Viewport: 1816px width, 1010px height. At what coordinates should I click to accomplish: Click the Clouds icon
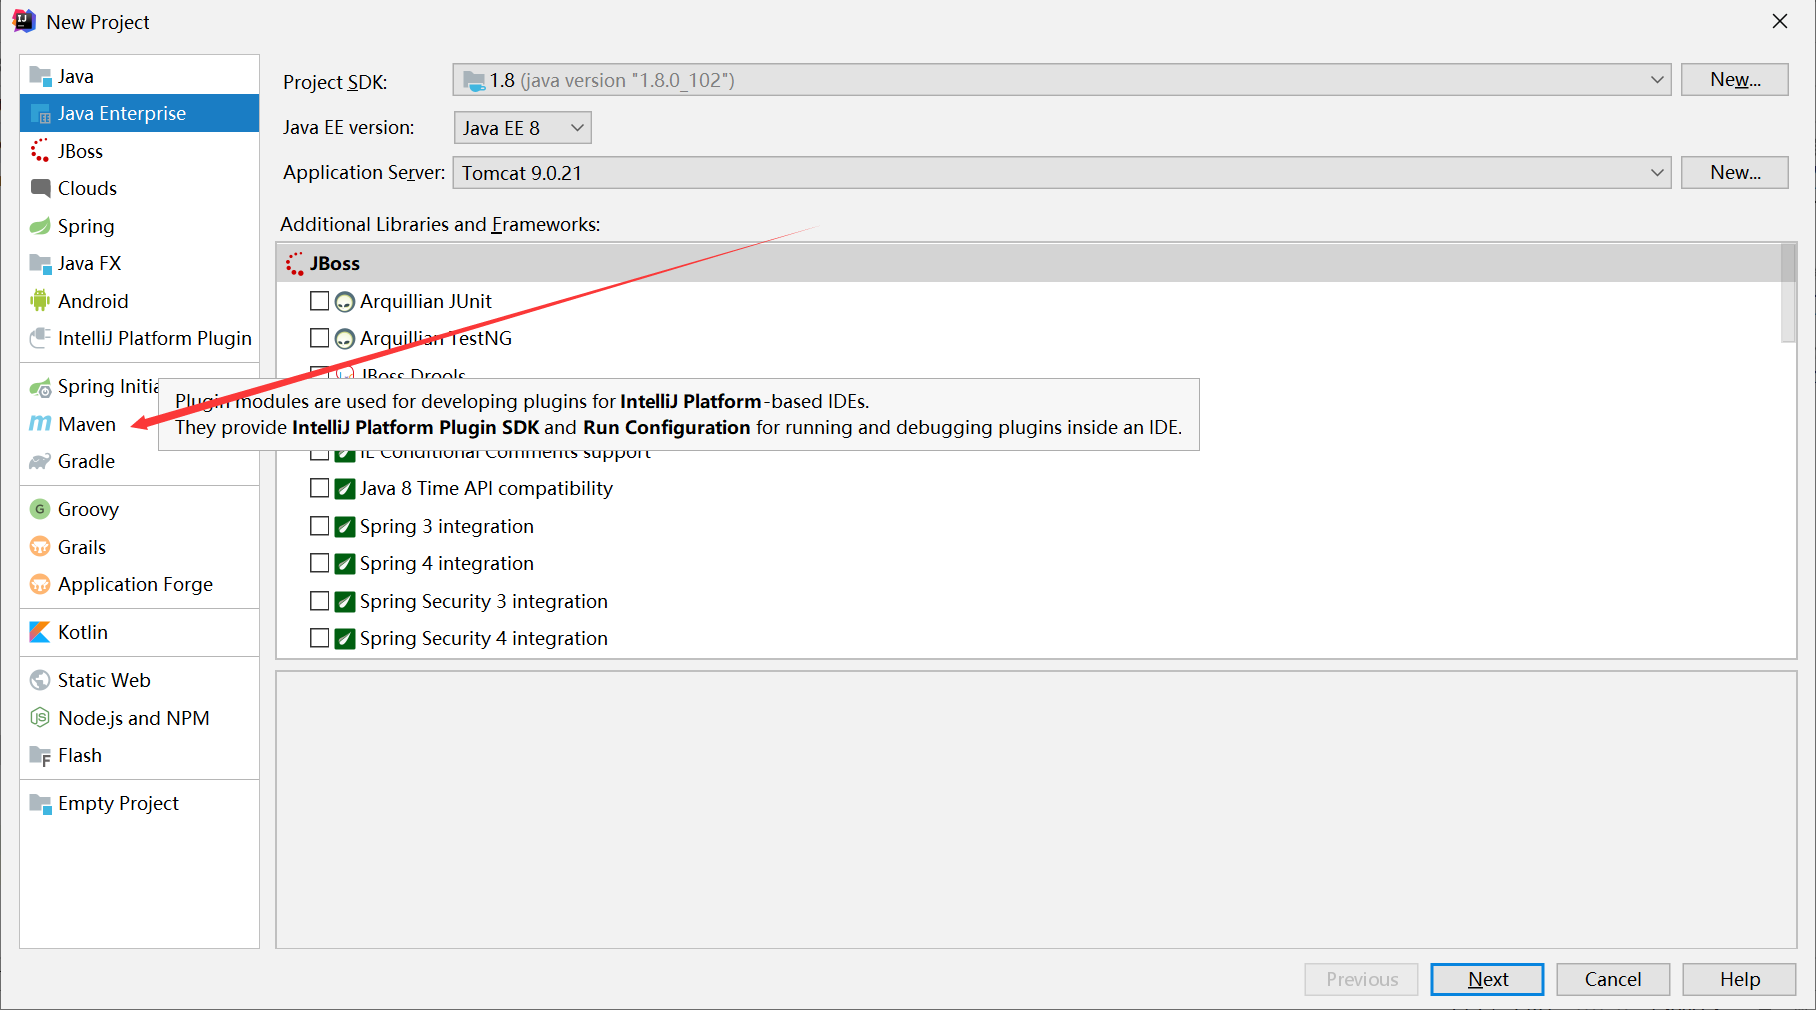(40, 188)
